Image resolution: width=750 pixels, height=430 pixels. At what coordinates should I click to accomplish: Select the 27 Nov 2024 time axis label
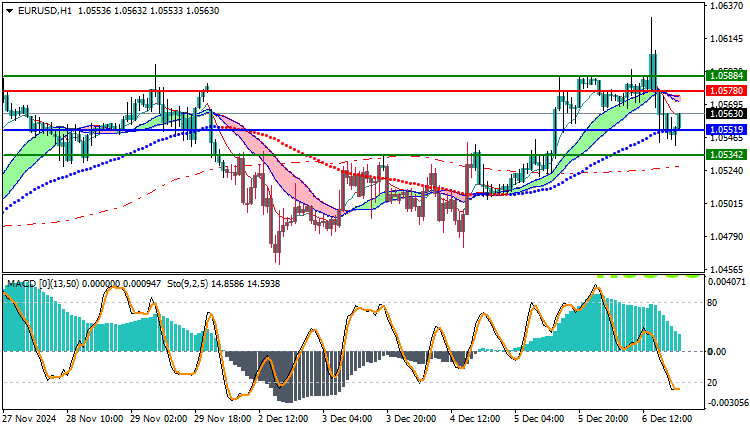[29, 419]
